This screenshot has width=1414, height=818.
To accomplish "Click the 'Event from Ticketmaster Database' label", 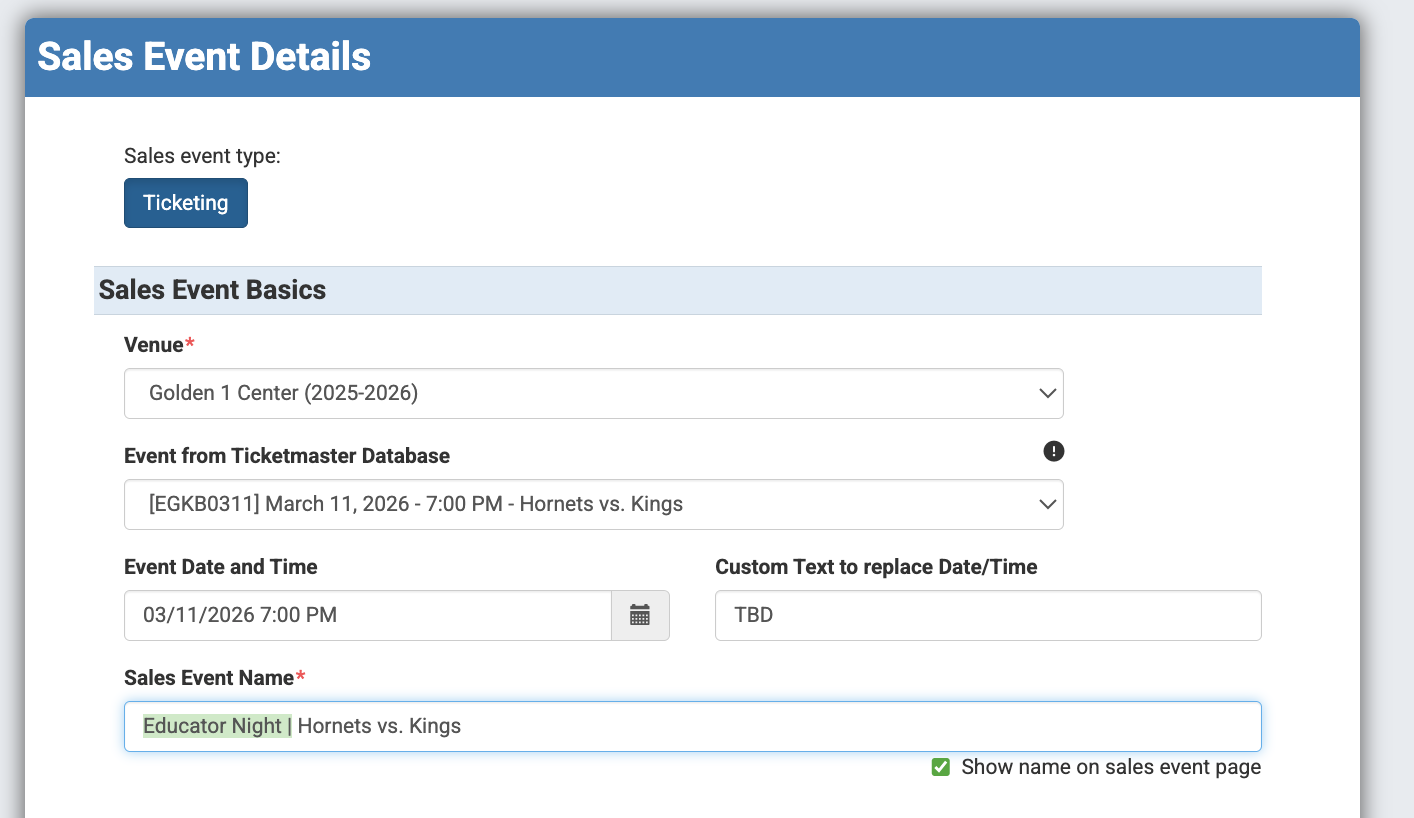I will [x=286, y=456].
